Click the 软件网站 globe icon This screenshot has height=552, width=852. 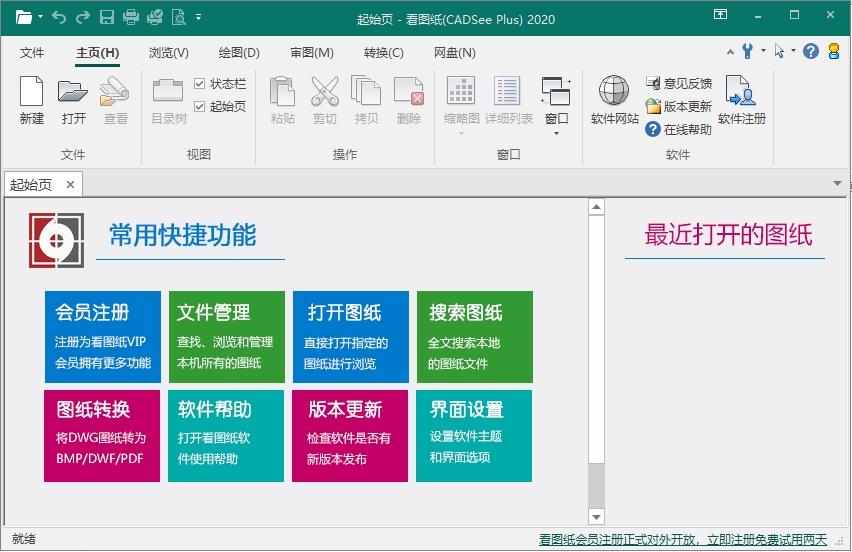tap(614, 92)
